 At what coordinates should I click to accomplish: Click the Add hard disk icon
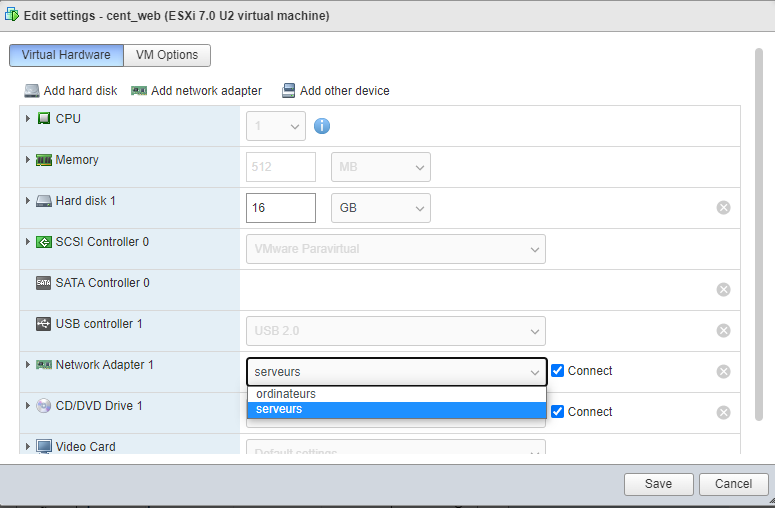click(32, 91)
